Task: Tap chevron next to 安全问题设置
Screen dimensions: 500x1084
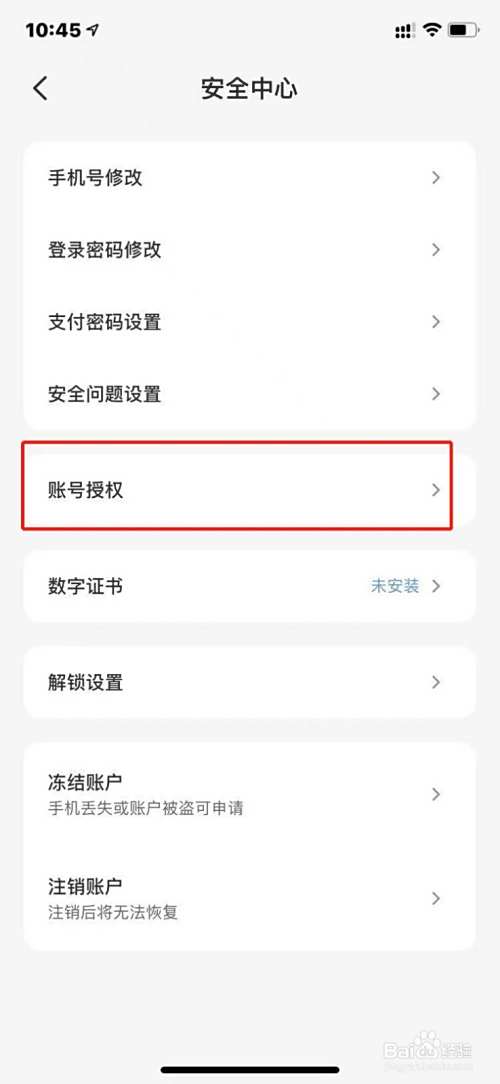Action: click(x=436, y=394)
